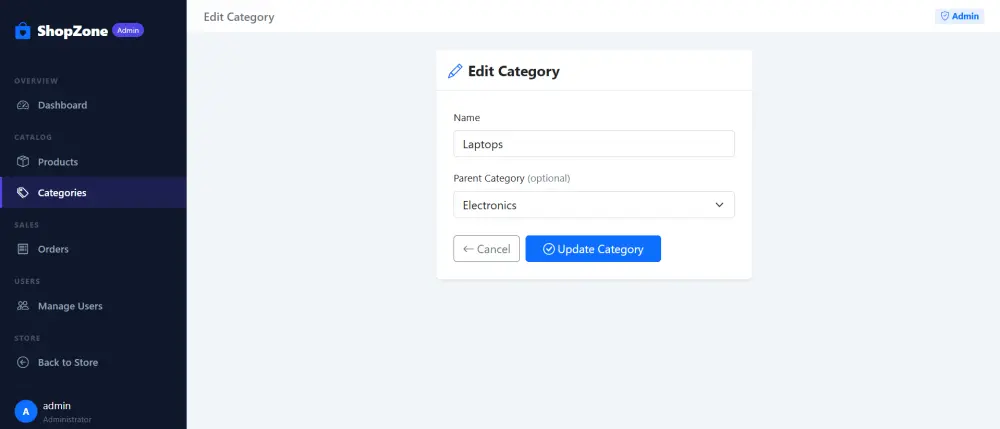This screenshot has width=1000, height=429.
Task: Click the Dashboard gauge icon
Action: (x=23, y=105)
